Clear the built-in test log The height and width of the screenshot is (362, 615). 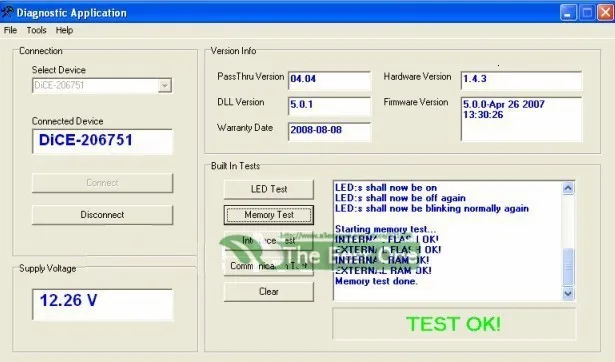pos(269,291)
